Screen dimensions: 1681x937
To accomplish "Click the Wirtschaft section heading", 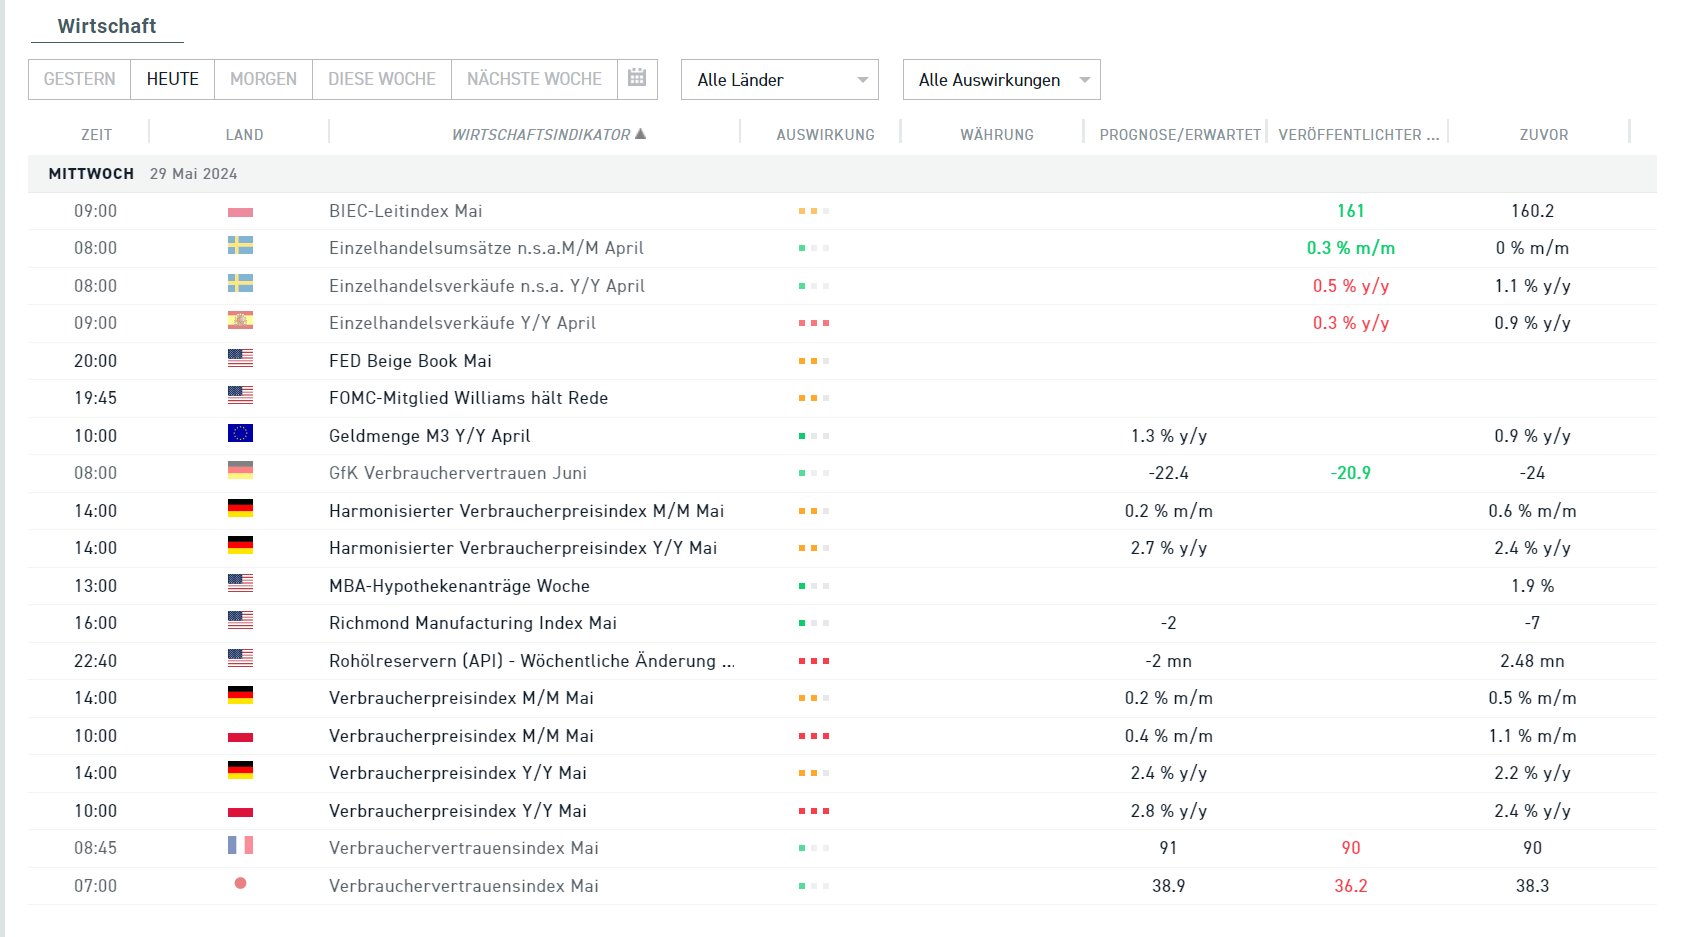I will click(107, 26).
